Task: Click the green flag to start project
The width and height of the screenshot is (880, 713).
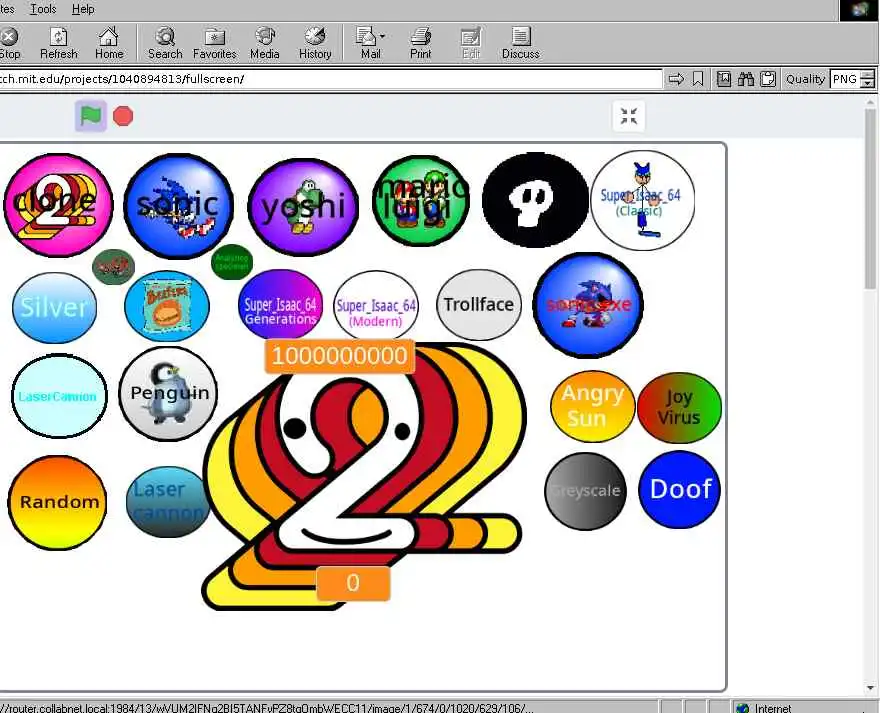Action: pos(91,116)
